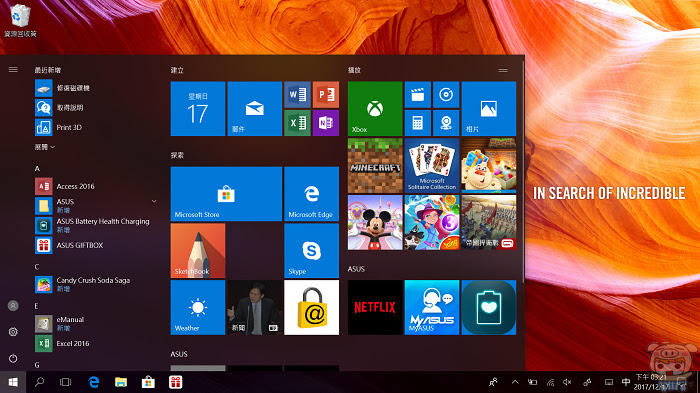
Task: Click the Windows Start button
Action: pyautogui.click(x=13, y=382)
